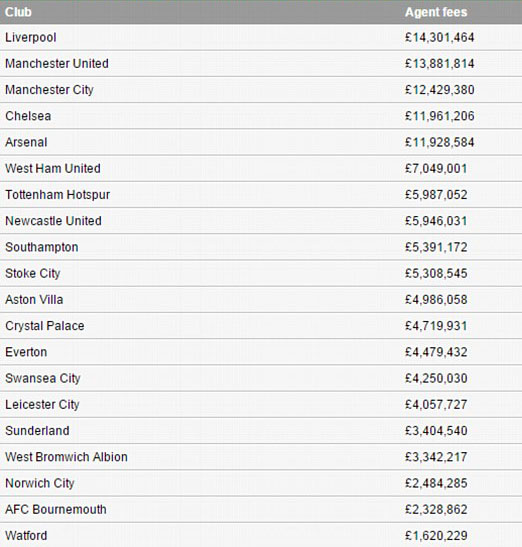Click Liverpool's £14,301,464 agent fee

pyautogui.click(x=439, y=37)
